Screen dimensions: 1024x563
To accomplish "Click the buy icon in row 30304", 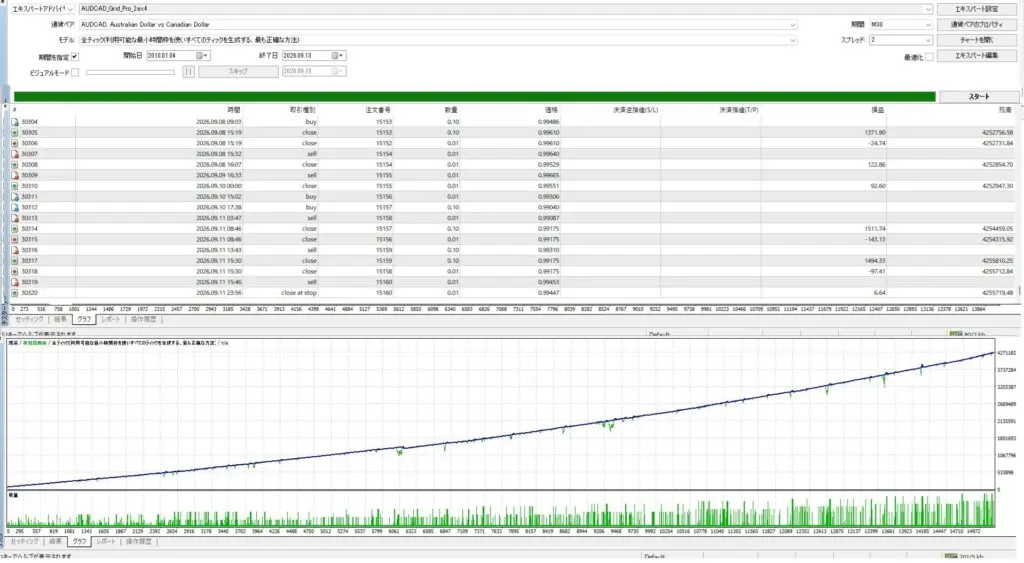I will click(x=14, y=122).
